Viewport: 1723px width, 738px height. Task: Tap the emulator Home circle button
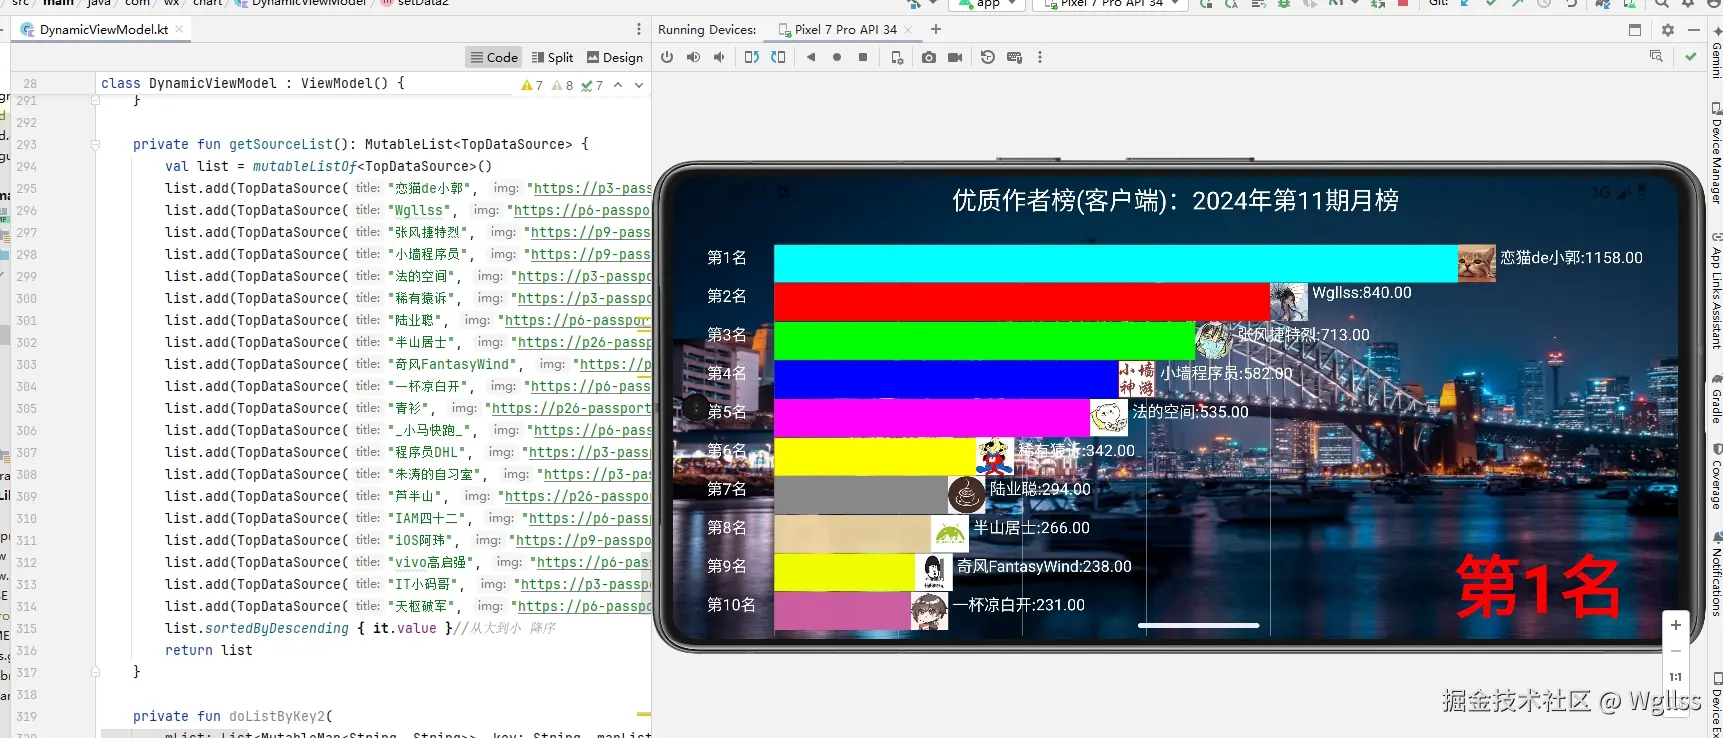(x=837, y=57)
